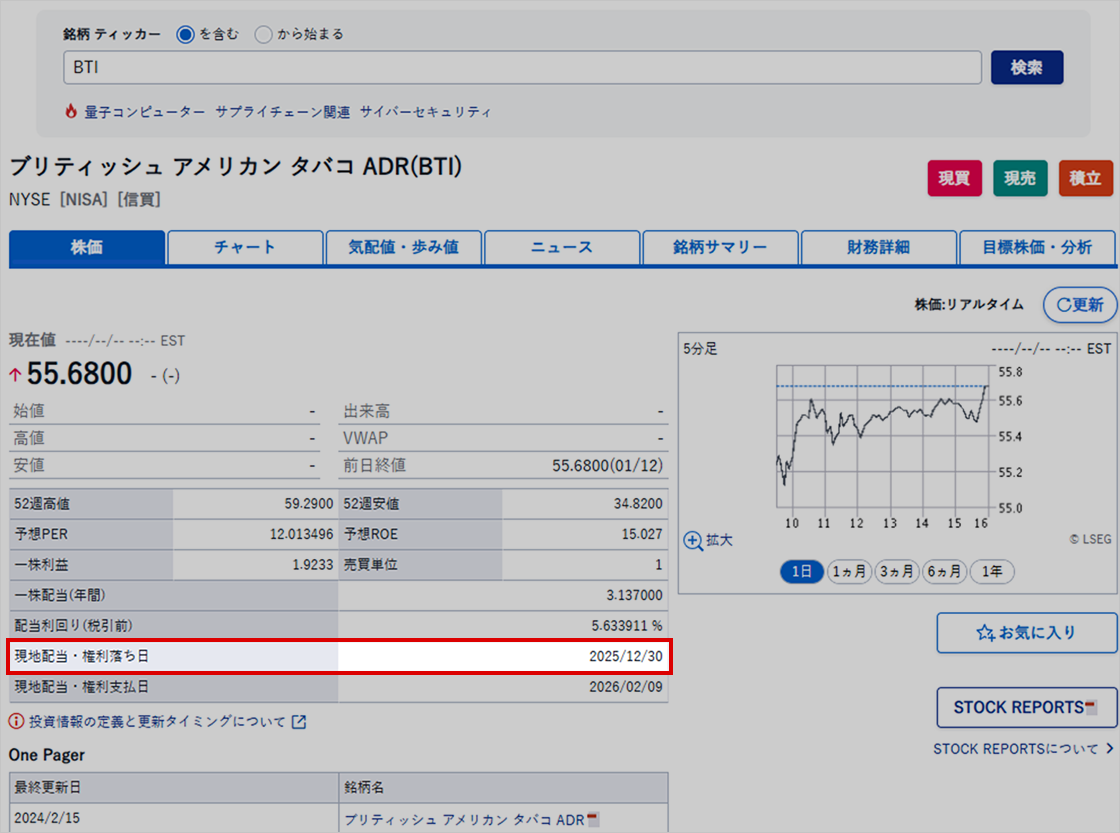Switch chart period to 1年

(992, 571)
